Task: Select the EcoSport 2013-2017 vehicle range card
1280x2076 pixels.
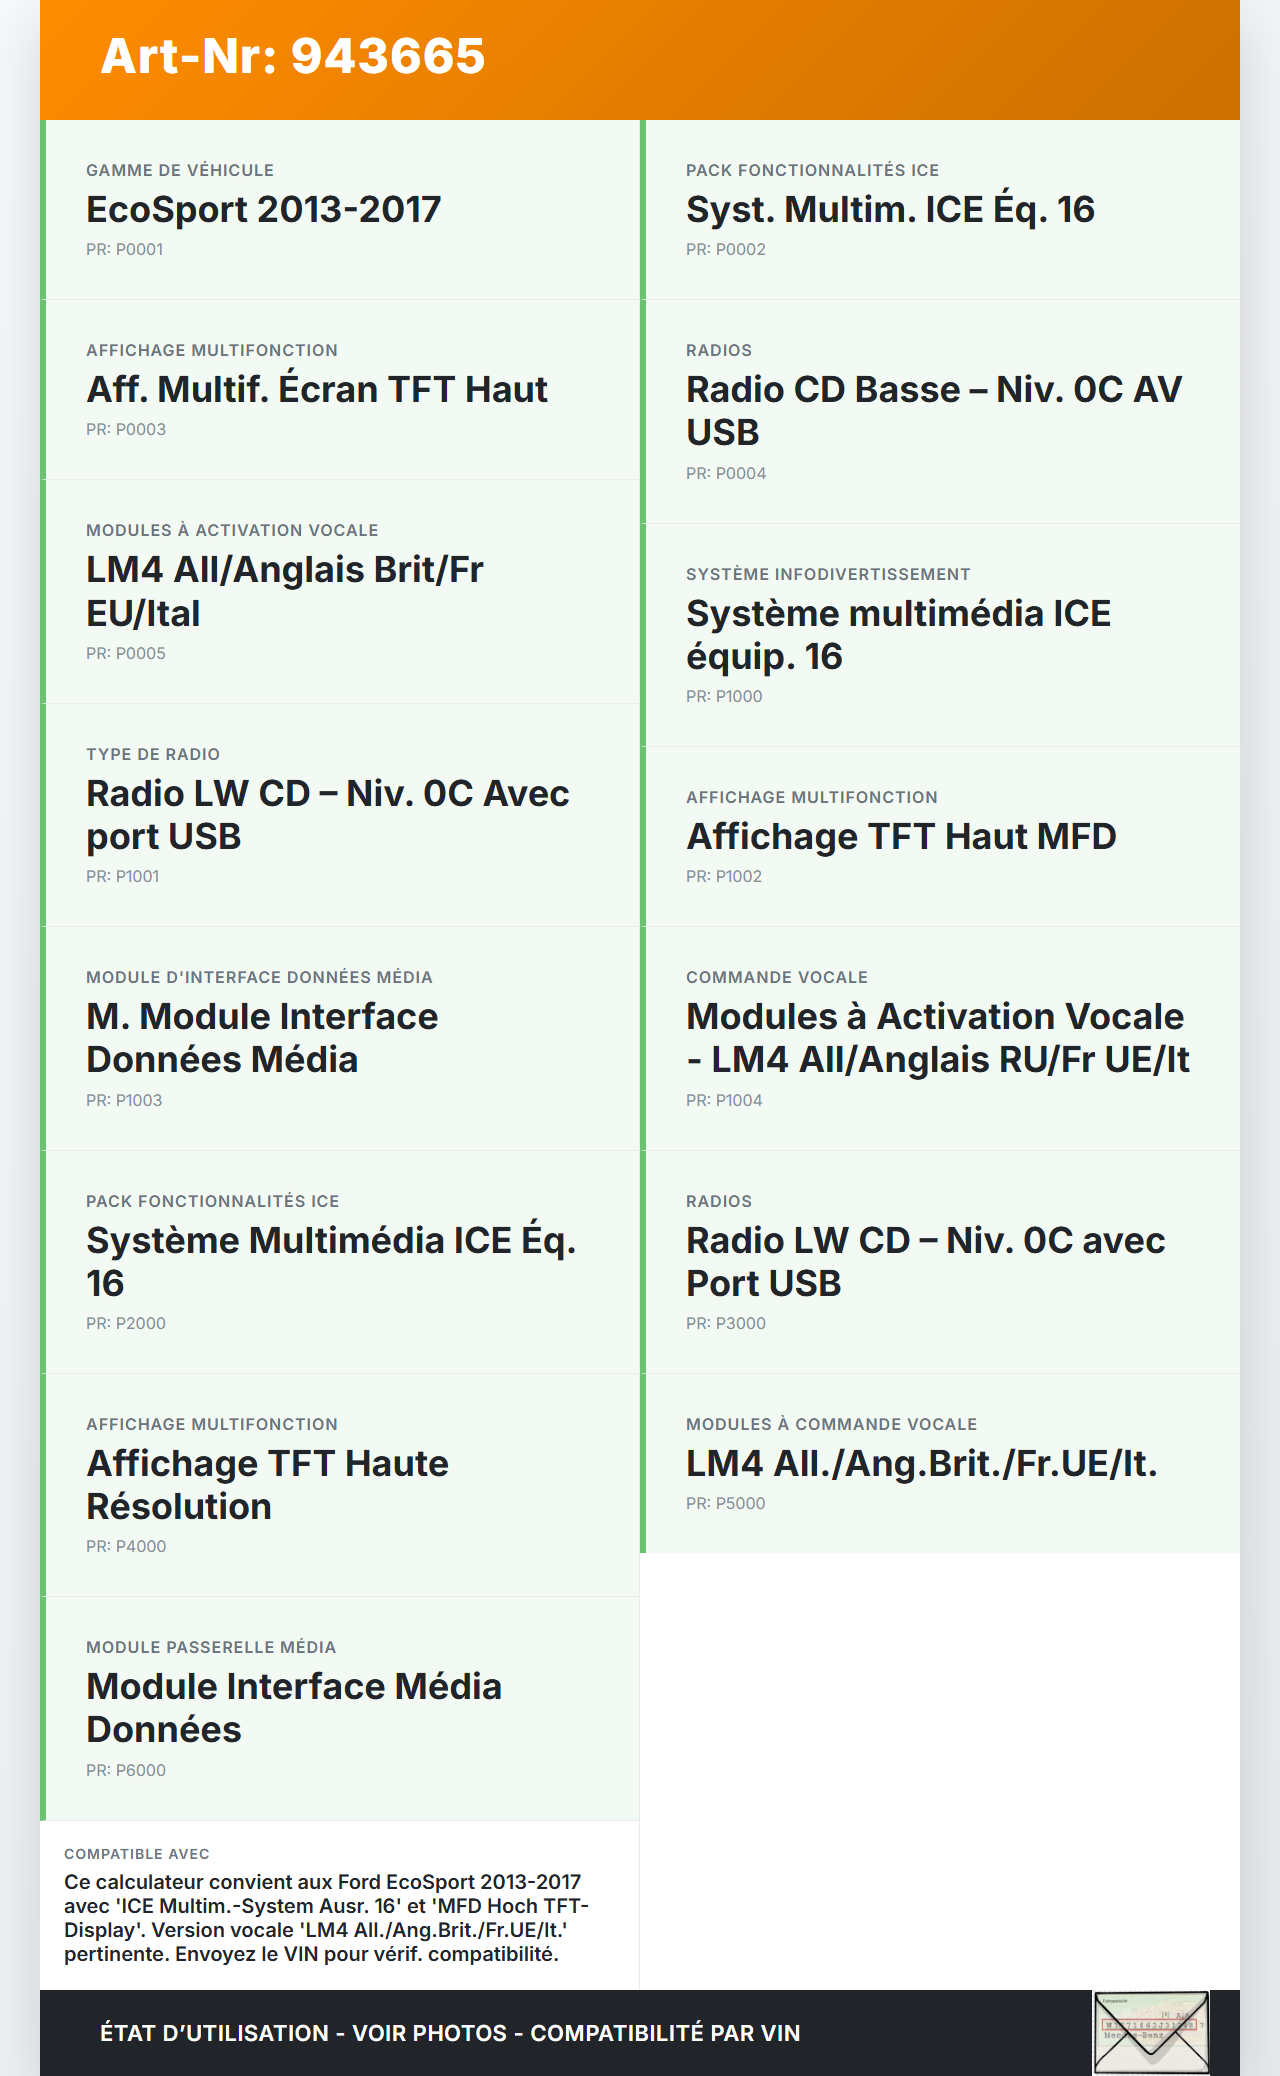Action: 342,210
